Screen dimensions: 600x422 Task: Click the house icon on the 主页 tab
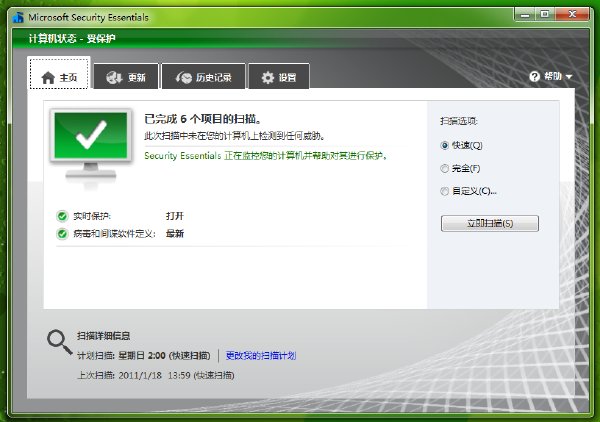click(48, 78)
